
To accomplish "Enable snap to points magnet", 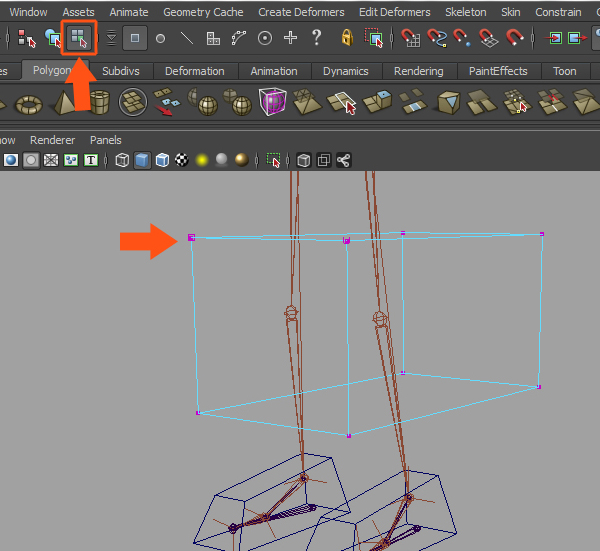I will pos(462,38).
